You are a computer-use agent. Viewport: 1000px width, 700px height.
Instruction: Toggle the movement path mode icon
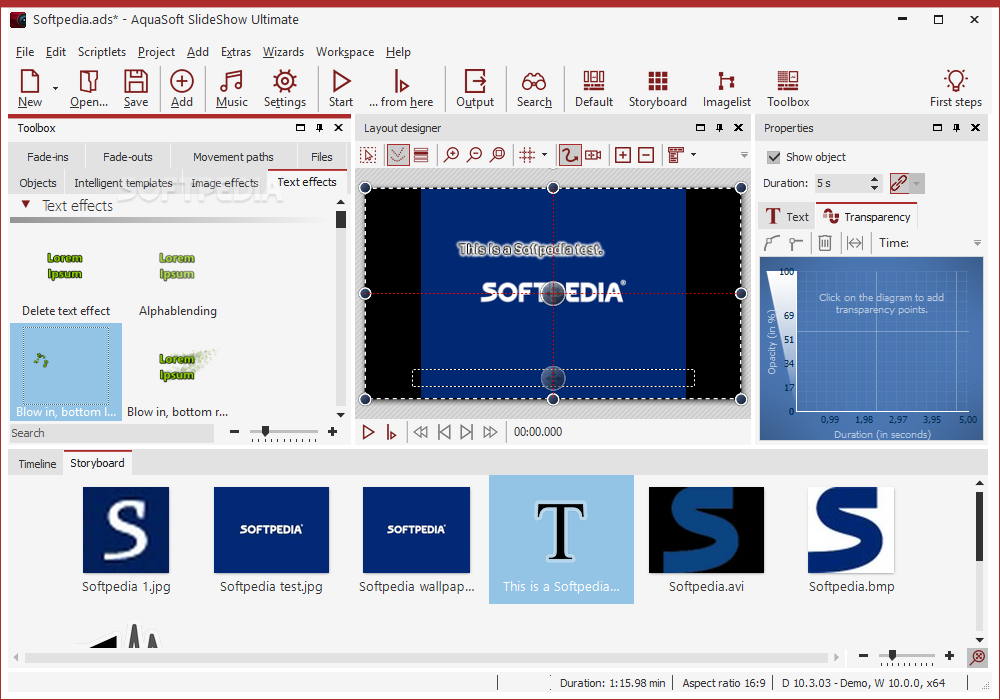click(570, 155)
